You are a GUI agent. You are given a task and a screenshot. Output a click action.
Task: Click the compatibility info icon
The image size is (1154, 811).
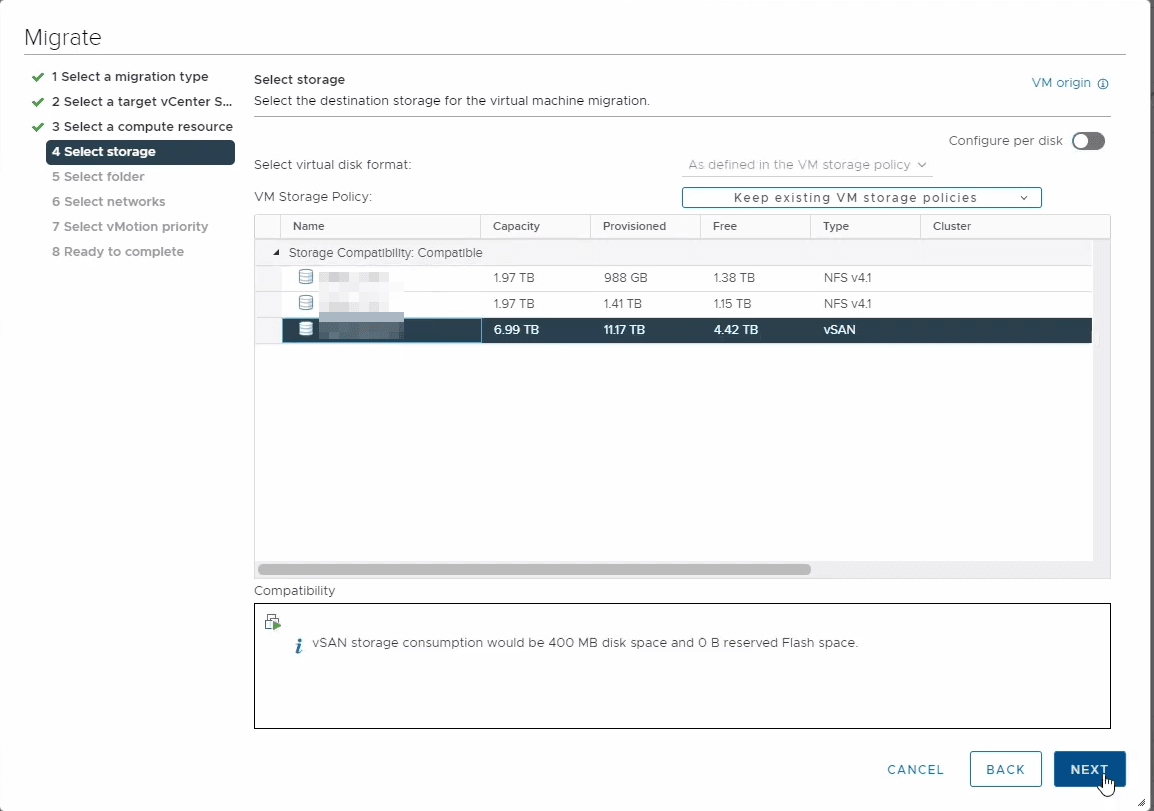point(298,646)
